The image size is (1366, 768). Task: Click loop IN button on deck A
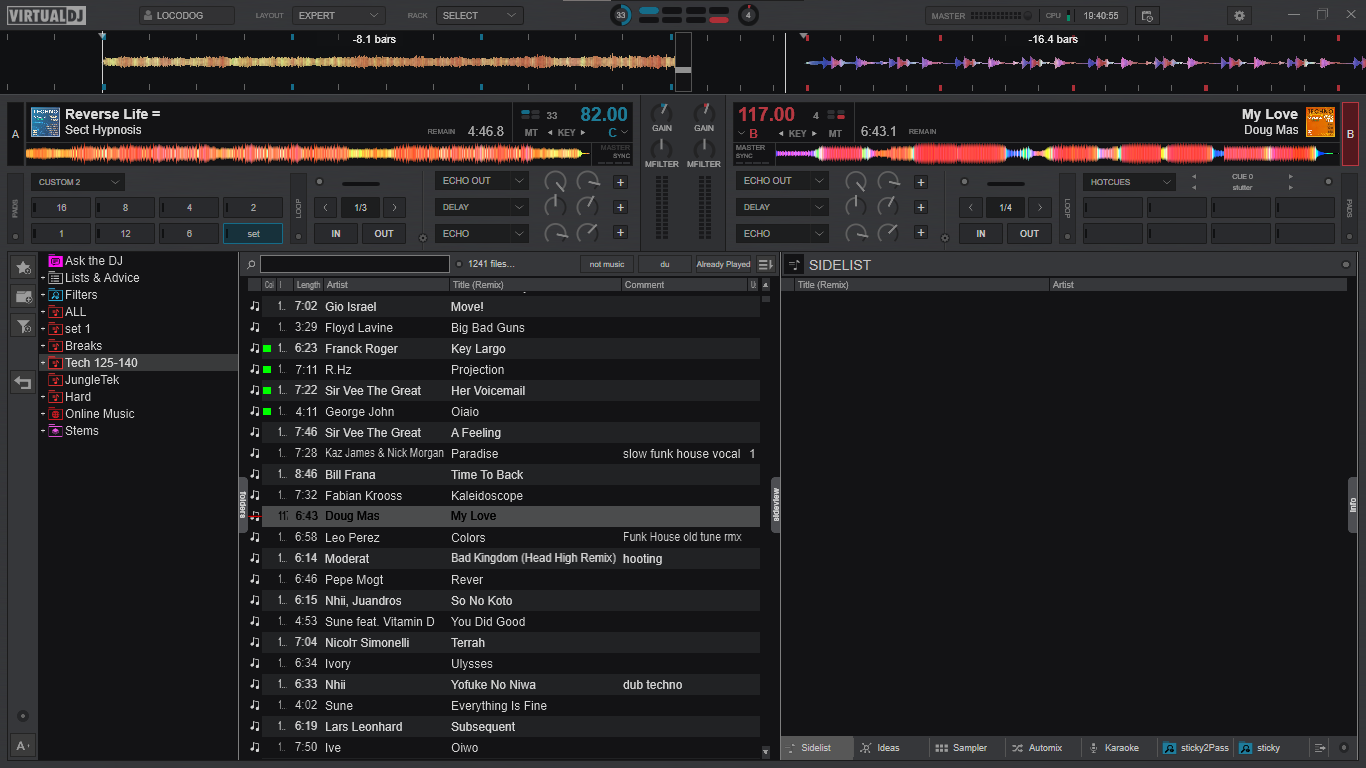pos(336,233)
